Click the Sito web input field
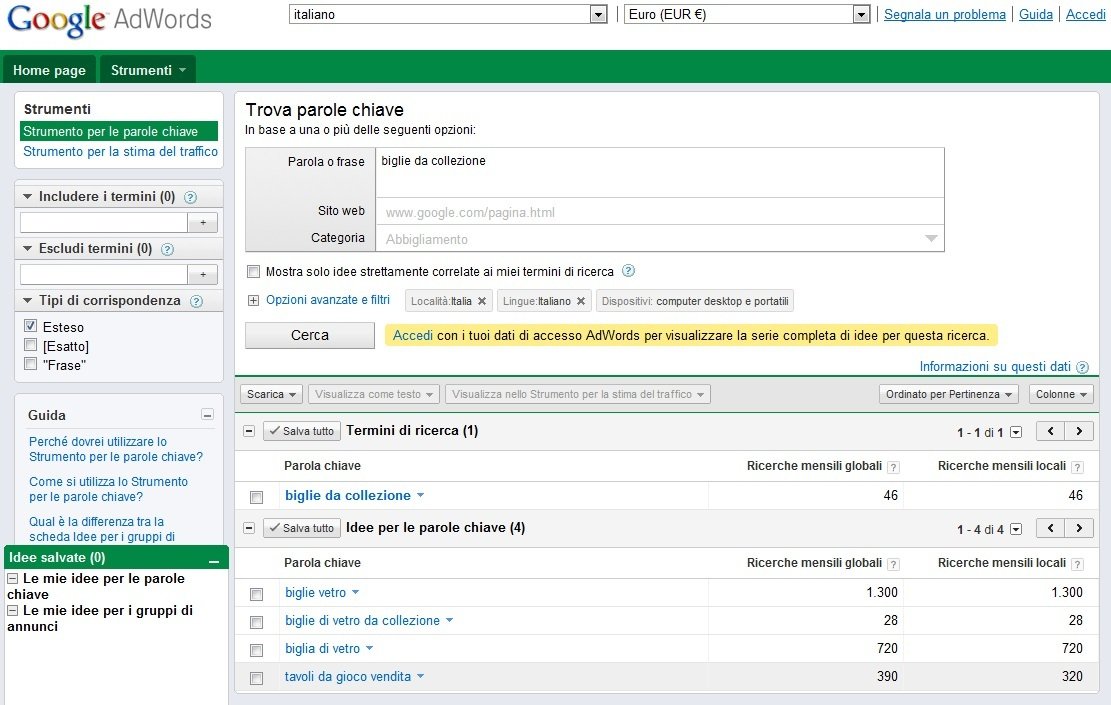 [660, 212]
